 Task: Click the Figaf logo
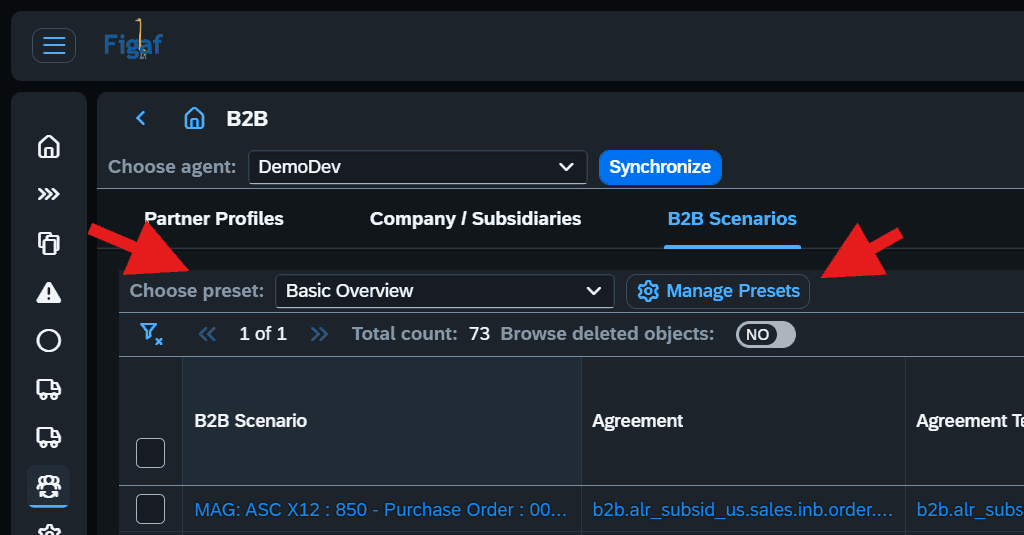pyautogui.click(x=133, y=41)
